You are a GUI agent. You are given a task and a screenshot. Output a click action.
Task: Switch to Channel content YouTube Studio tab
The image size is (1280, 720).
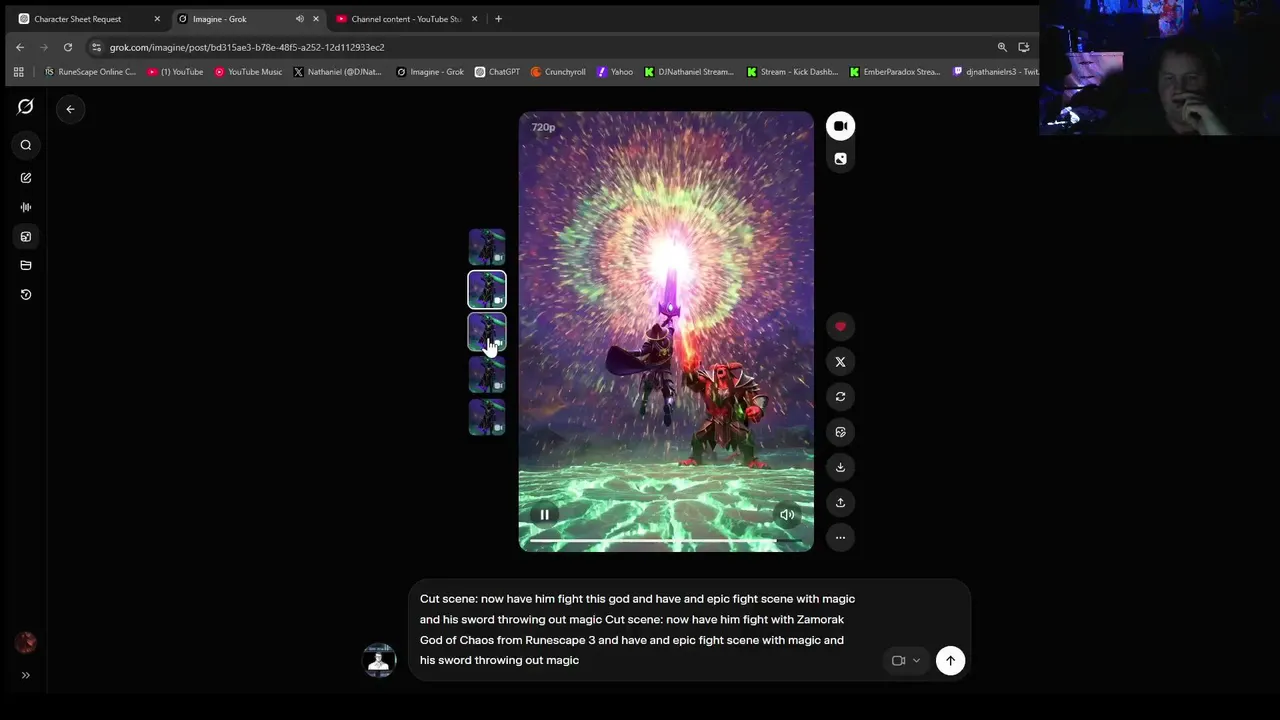pyautogui.click(x=406, y=19)
